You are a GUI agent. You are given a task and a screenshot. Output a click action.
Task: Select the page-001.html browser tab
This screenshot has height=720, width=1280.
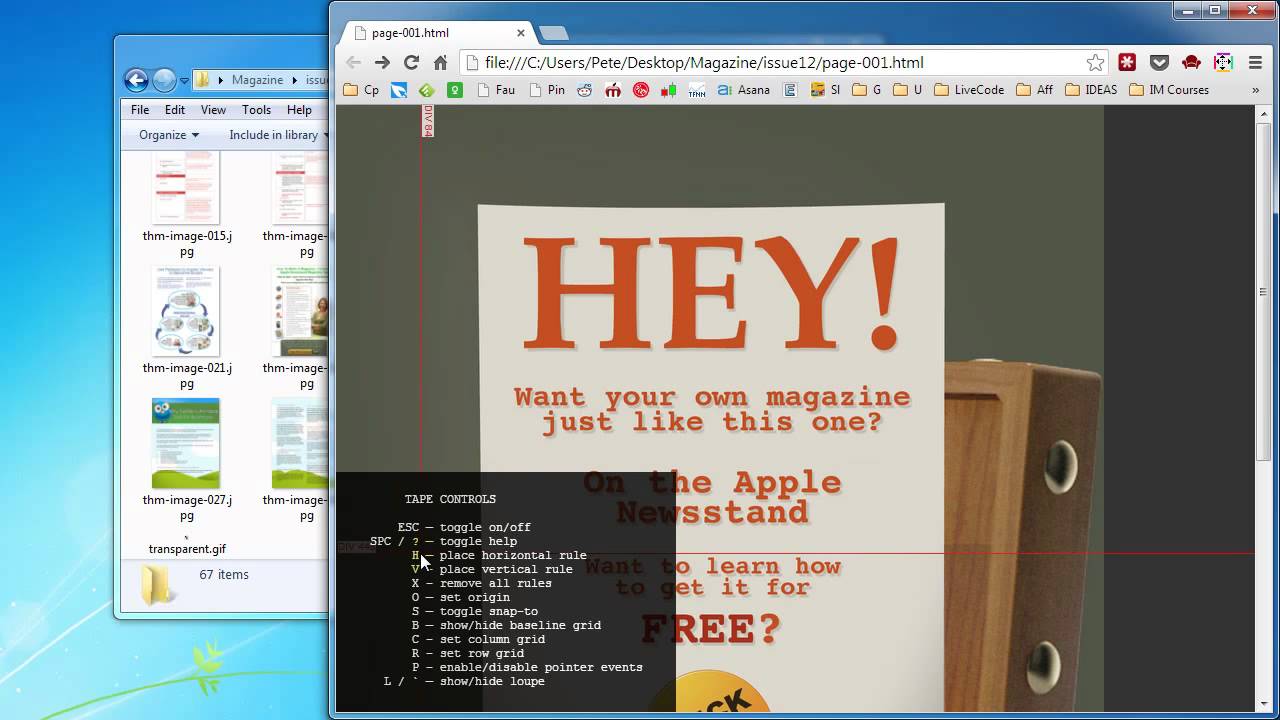(x=436, y=33)
